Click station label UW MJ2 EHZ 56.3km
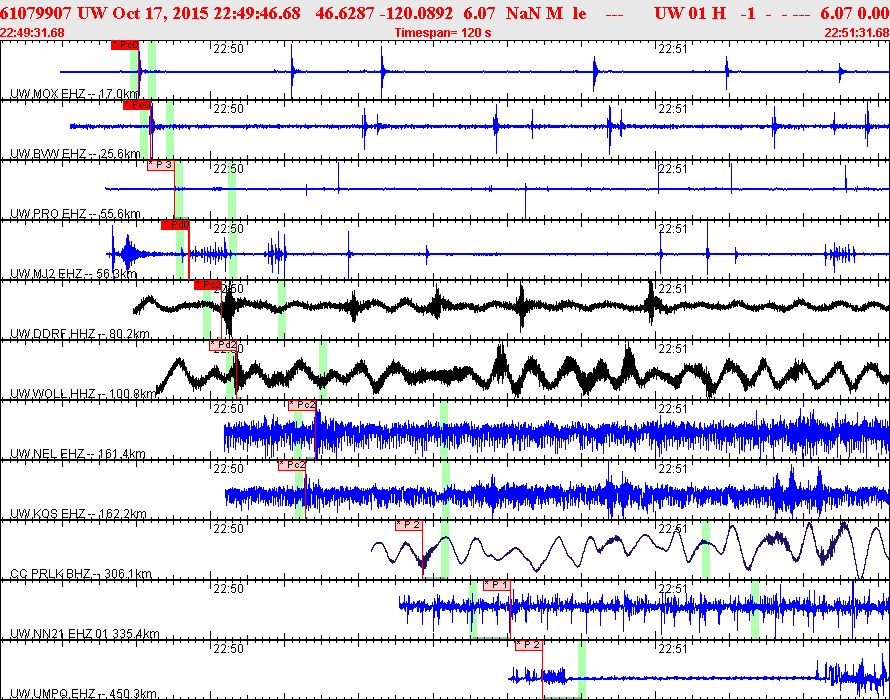The height and width of the screenshot is (700, 890). 73,274
